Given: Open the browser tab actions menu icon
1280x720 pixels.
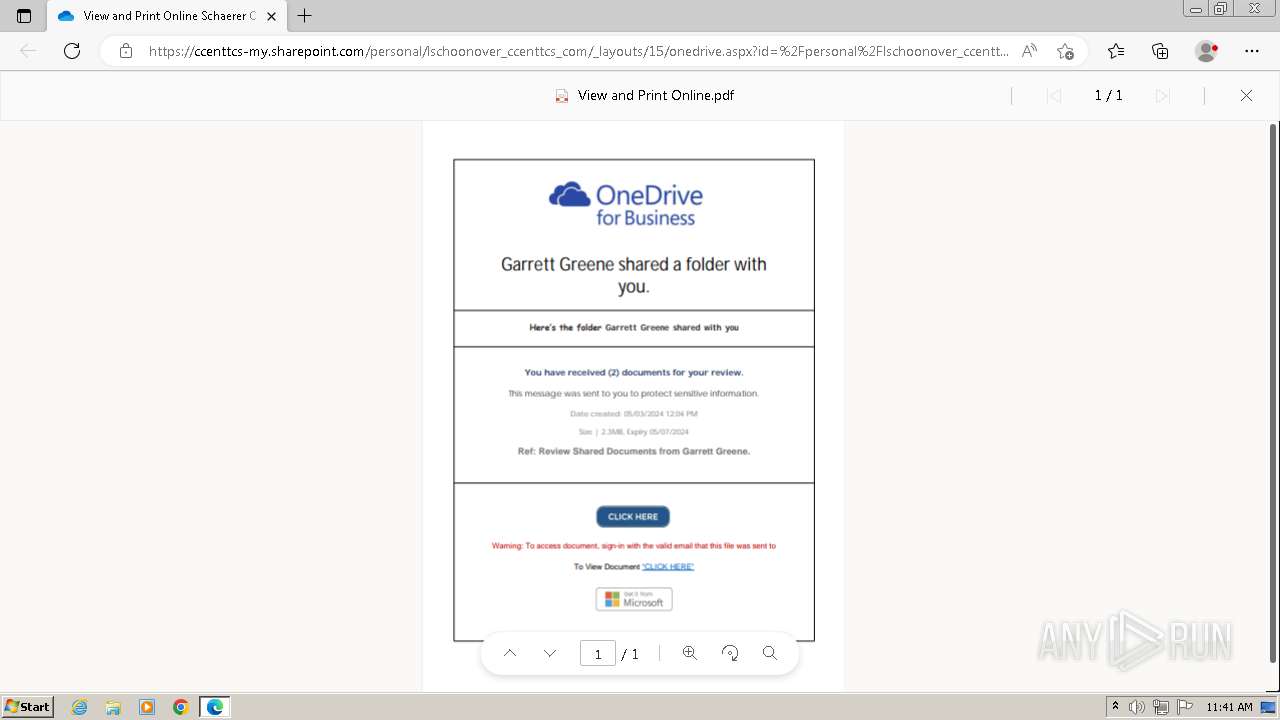Looking at the screenshot, I should (24, 16).
